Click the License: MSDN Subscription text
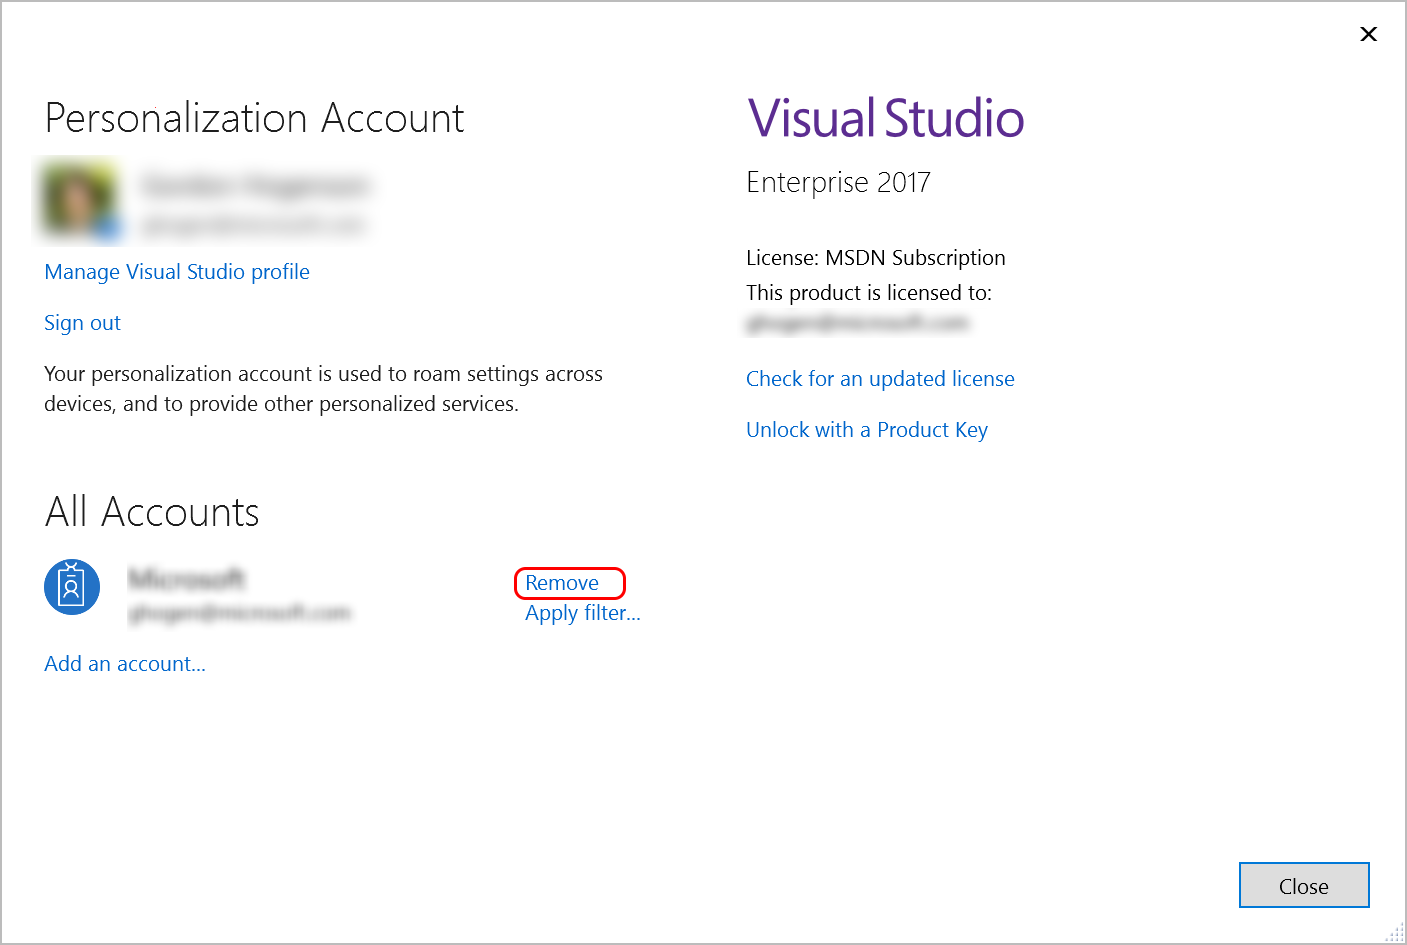 (875, 257)
